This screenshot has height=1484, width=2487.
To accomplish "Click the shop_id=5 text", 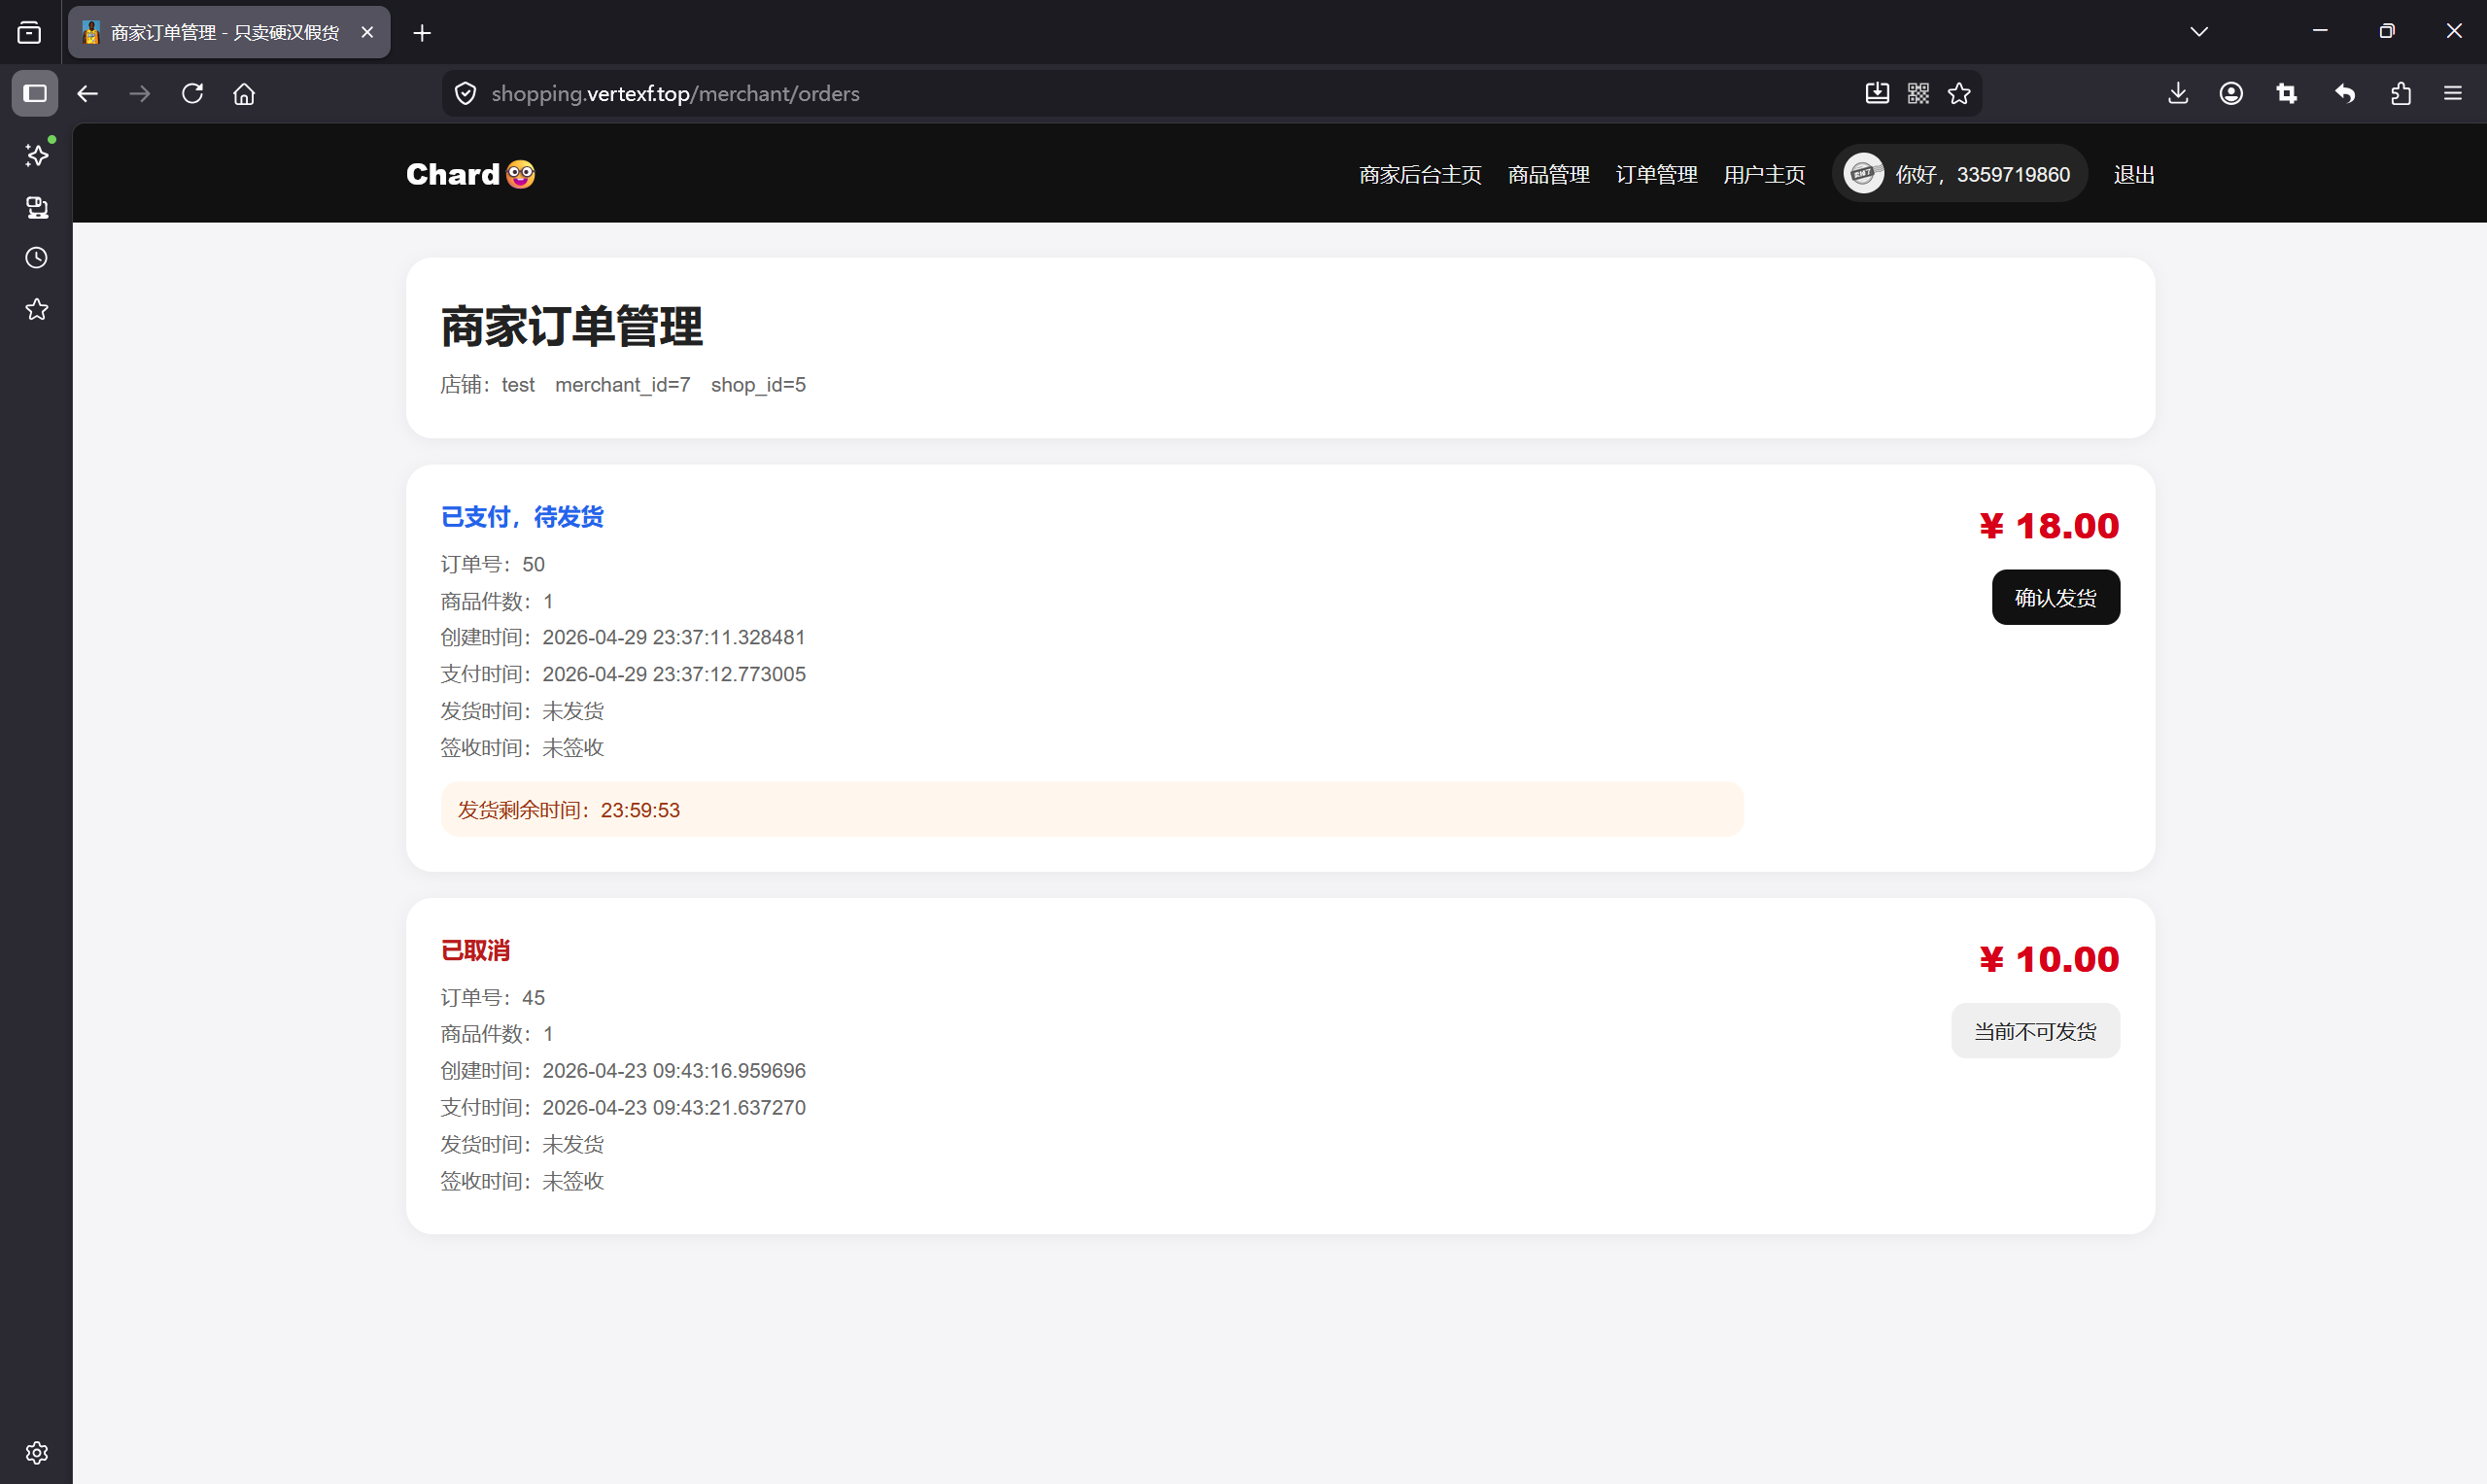I will (758, 385).
